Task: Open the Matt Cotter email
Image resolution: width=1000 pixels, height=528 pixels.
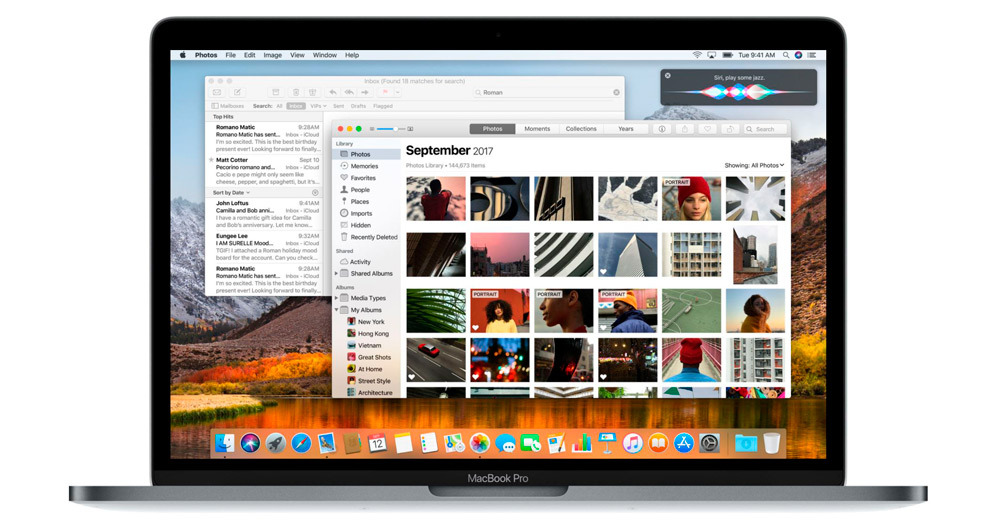Action: (x=265, y=171)
